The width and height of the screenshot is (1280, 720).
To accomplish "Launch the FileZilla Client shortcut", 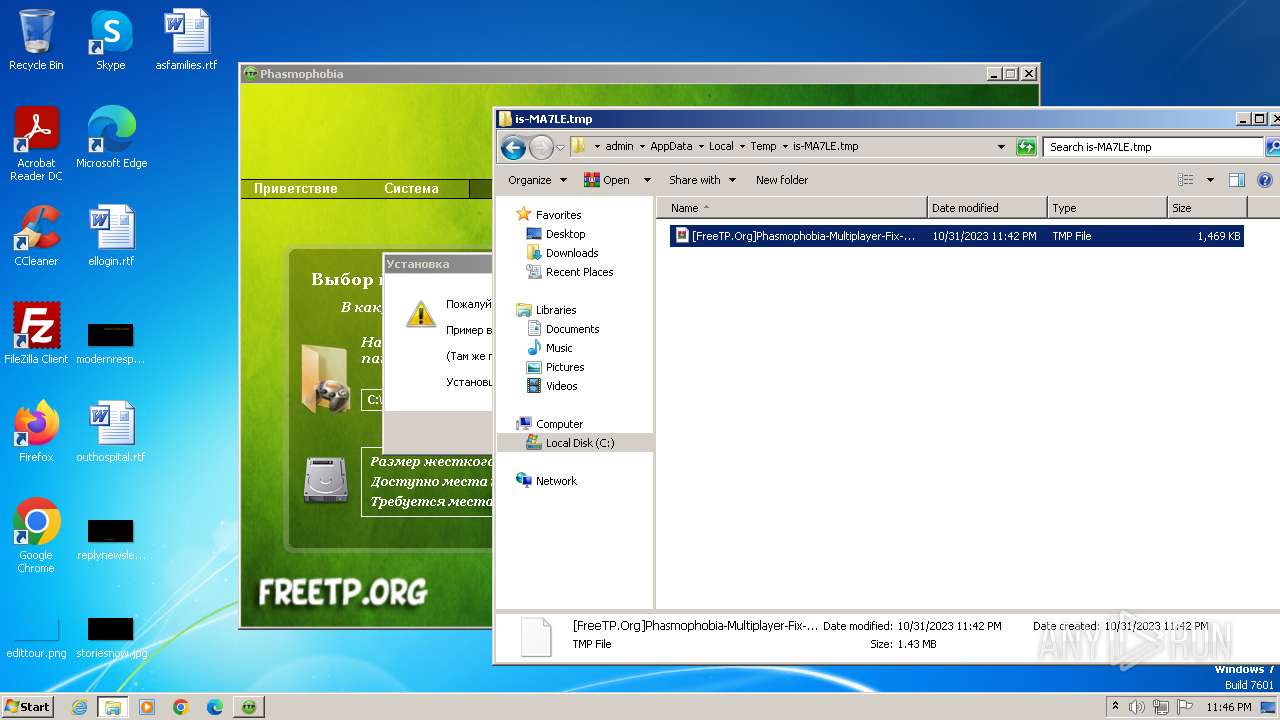I will 36,334.
